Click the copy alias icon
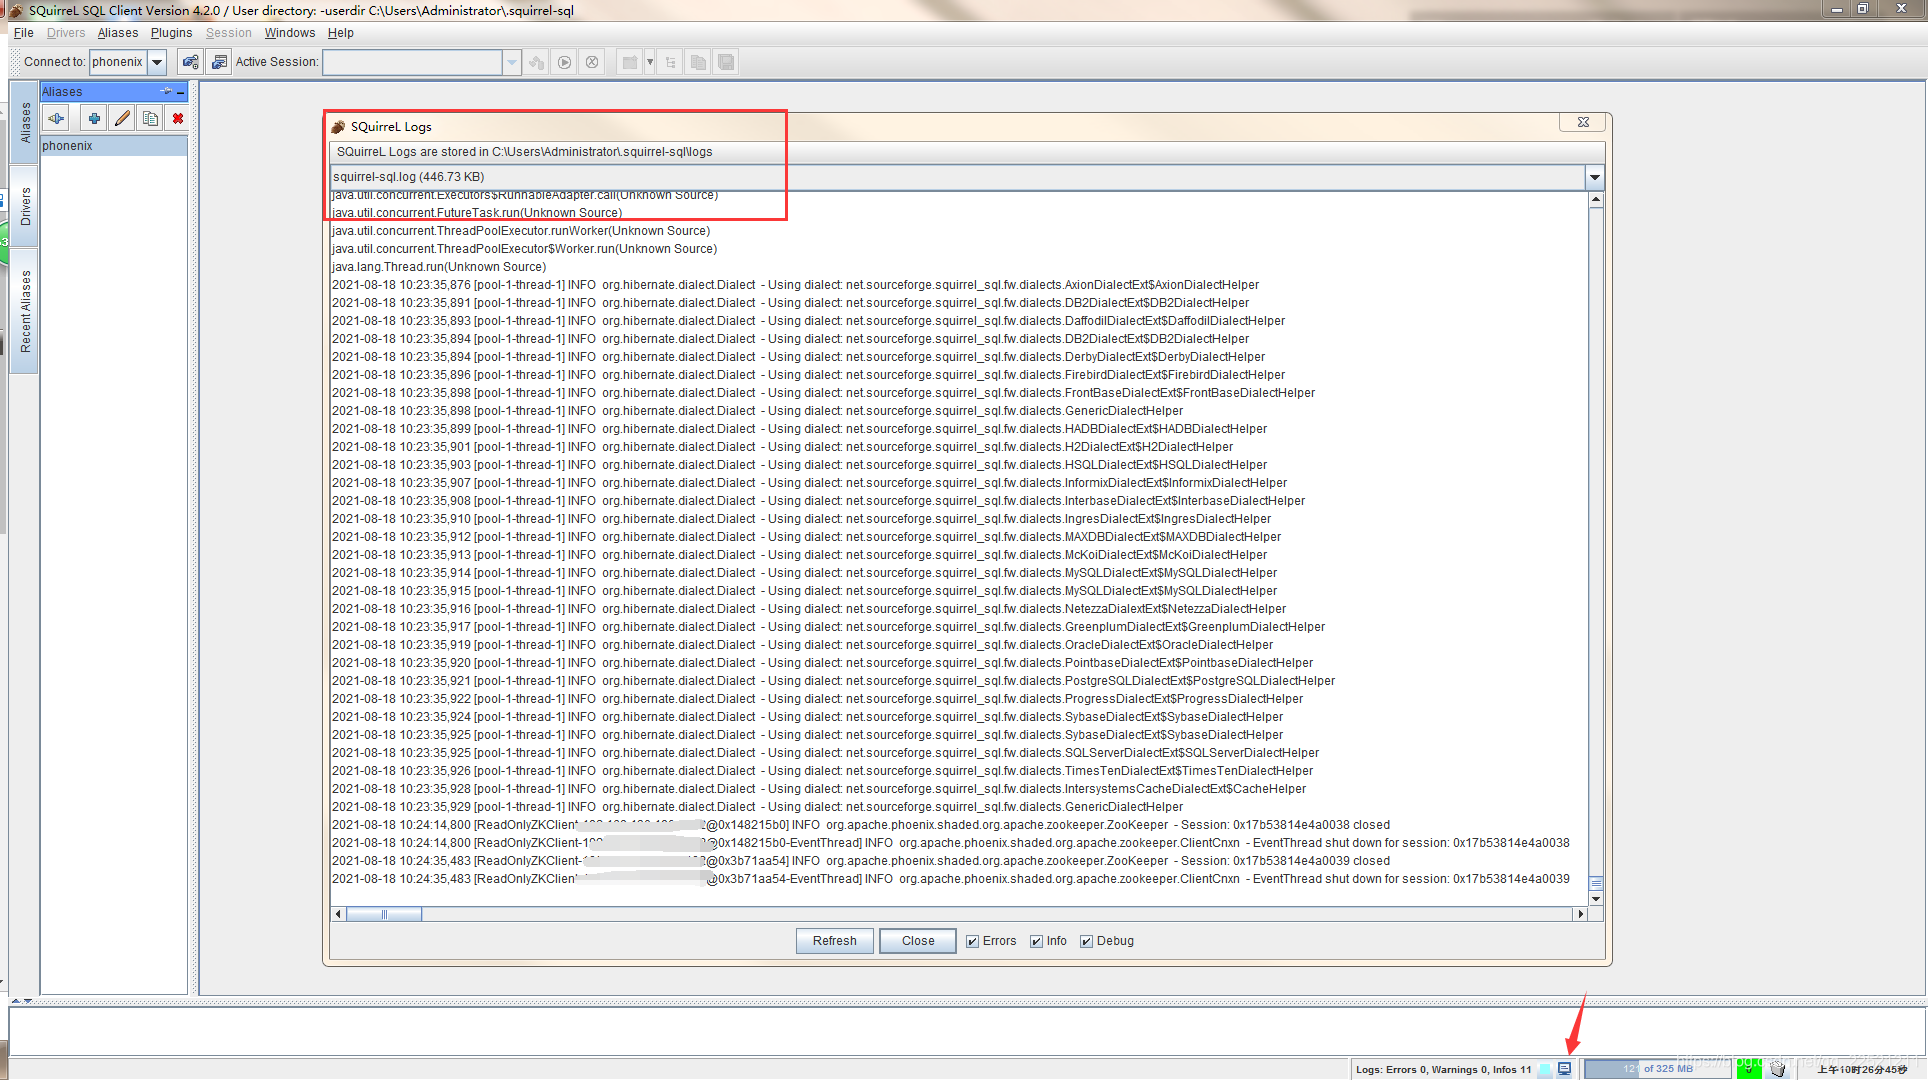The height and width of the screenshot is (1080, 1928). click(150, 118)
